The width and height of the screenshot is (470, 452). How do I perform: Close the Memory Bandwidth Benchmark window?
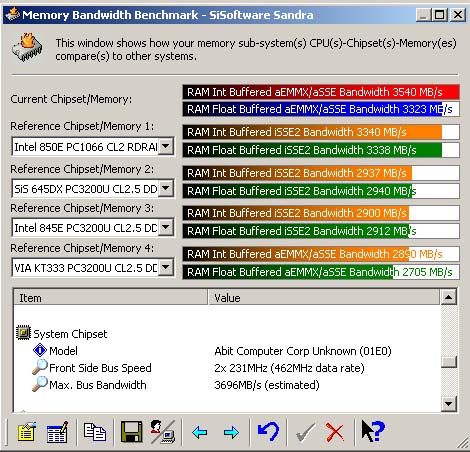pyautogui.click(x=458, y=15)
